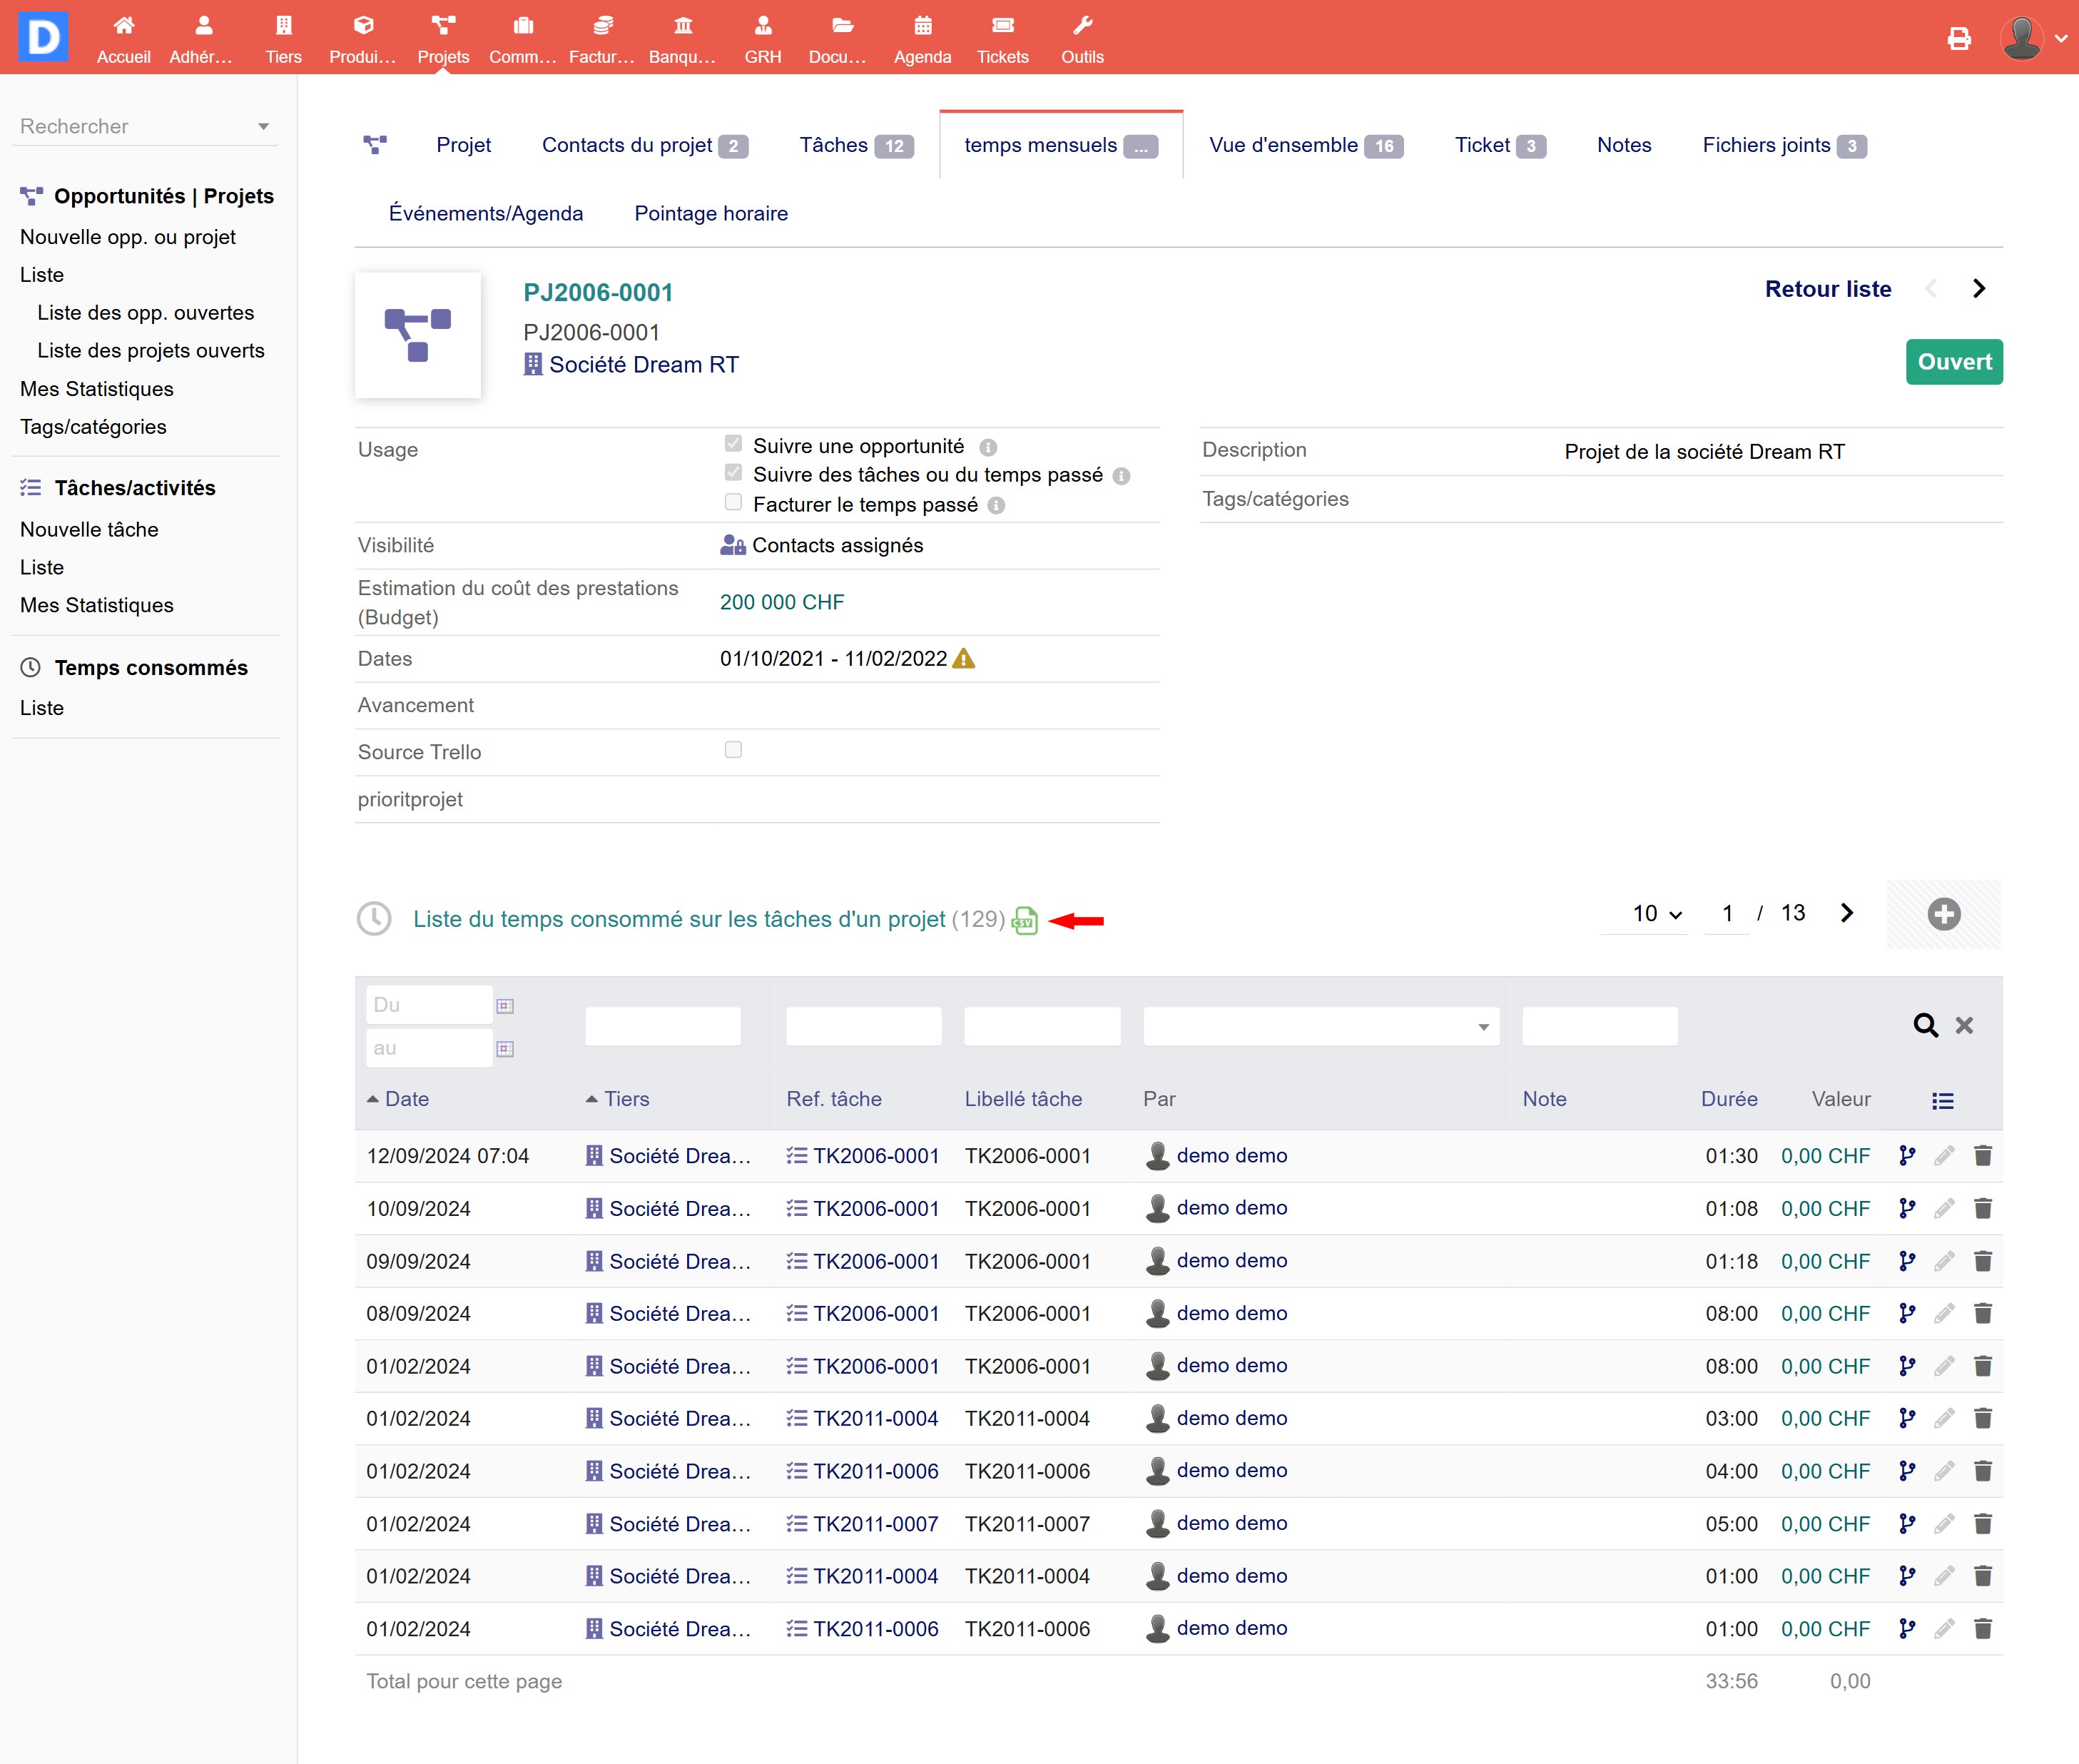
Task: Click the search magnifier icon in filters
Action: click(1925, 1025)
